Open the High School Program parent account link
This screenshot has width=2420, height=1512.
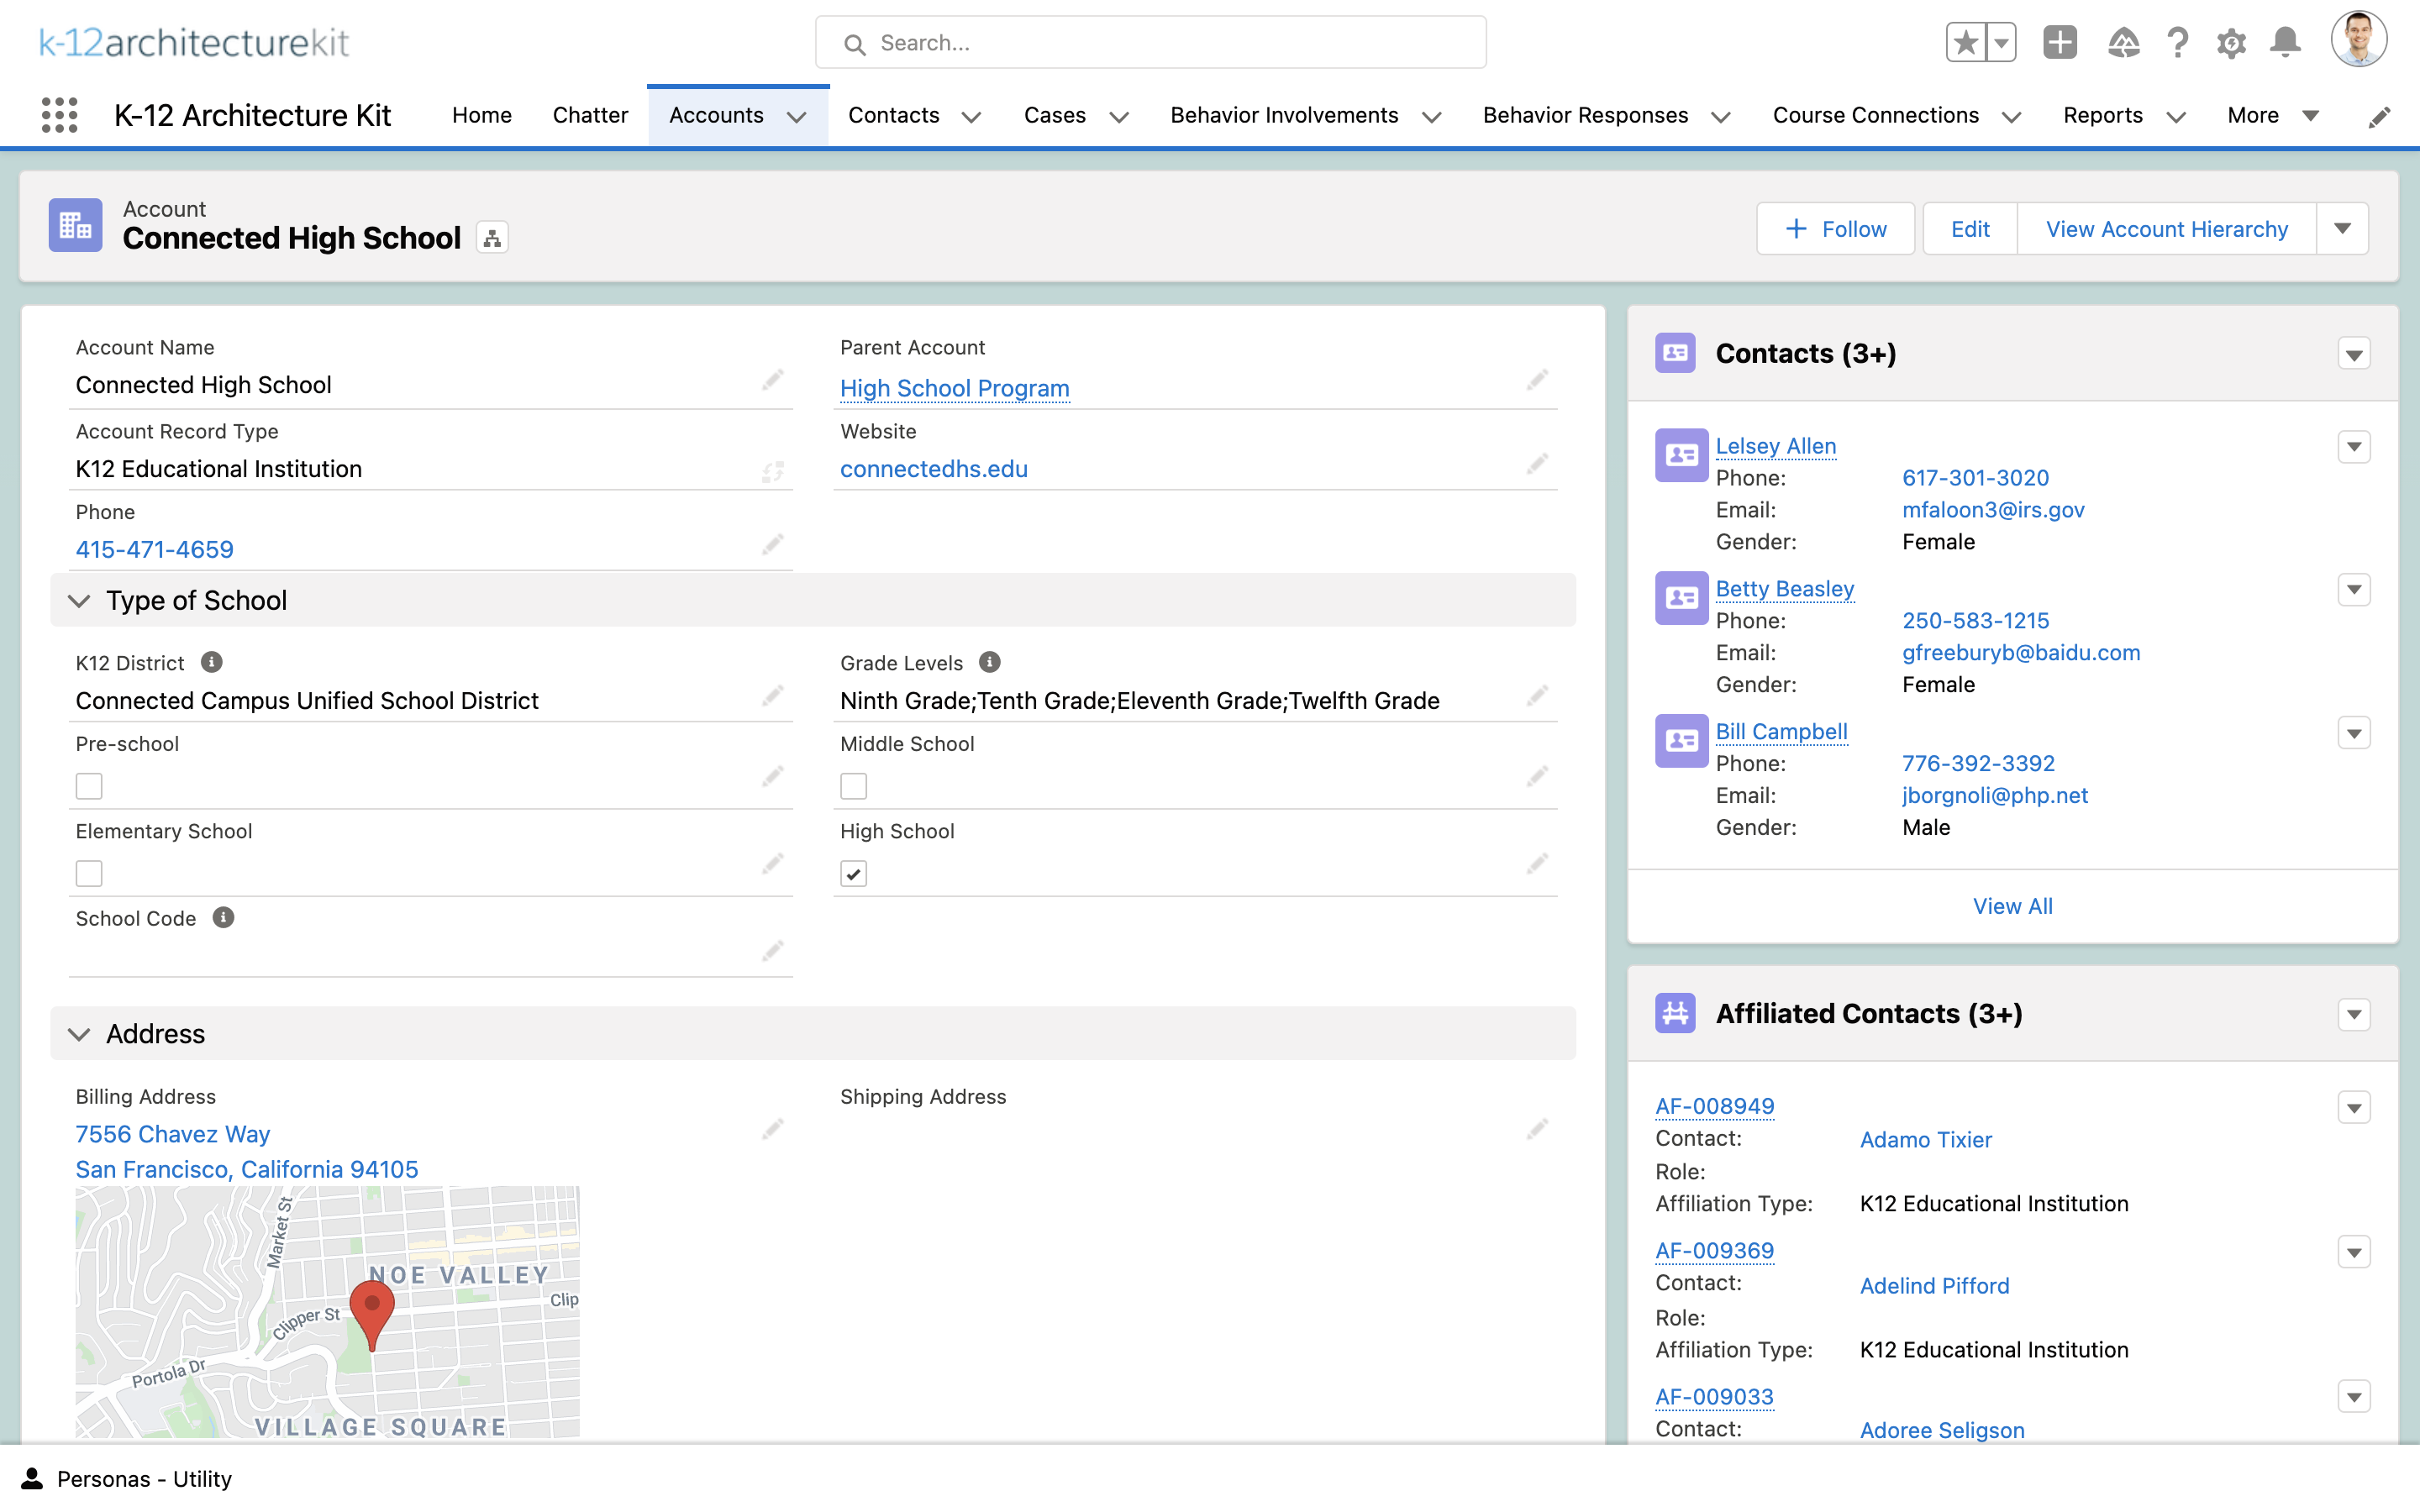[x=953, y=386]
